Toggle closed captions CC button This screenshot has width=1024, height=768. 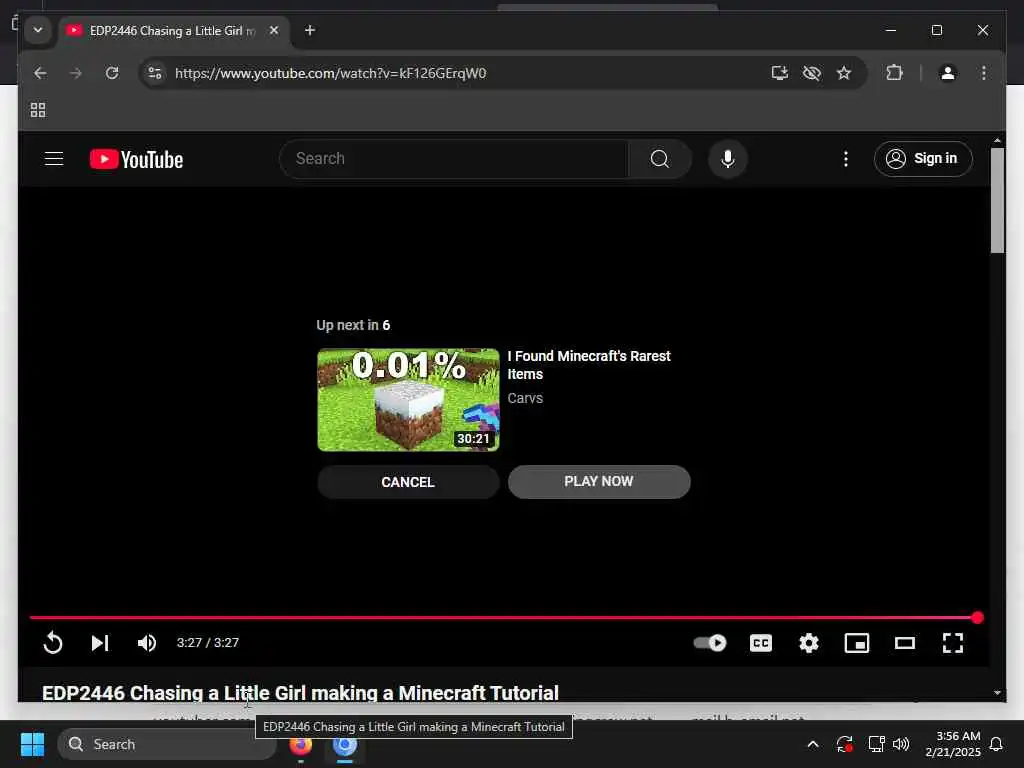[761, 643]
